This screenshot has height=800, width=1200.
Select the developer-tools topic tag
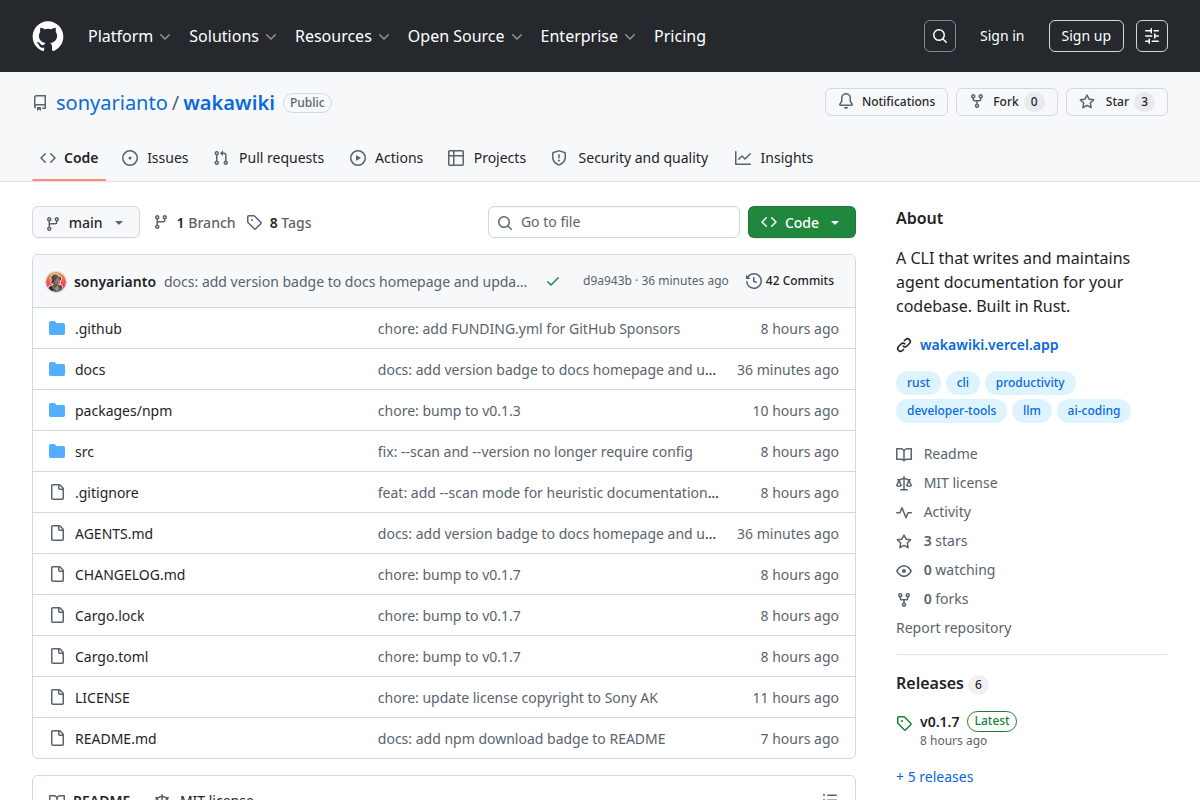(952, 411)
